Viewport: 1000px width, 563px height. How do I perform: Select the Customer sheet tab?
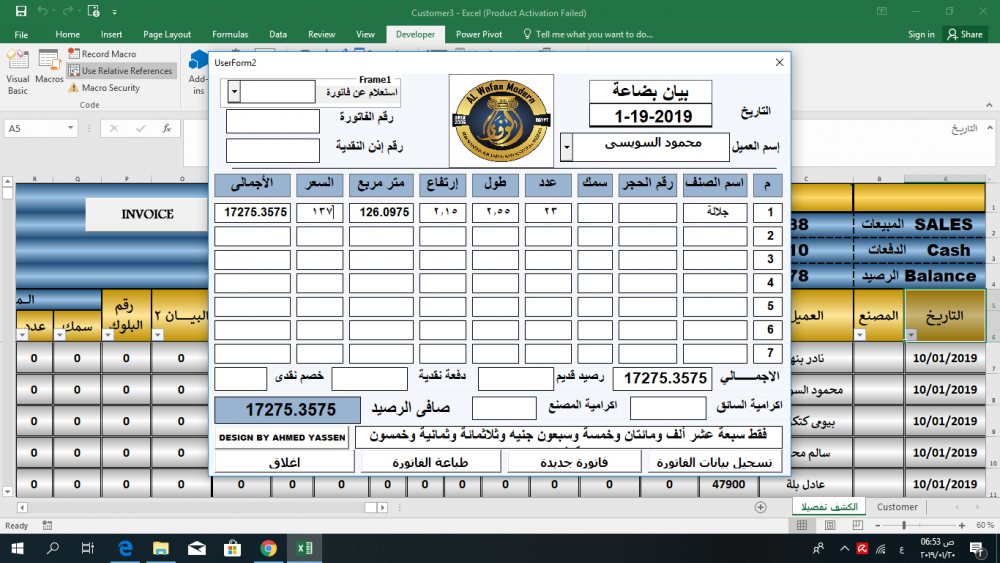pyautogui.click(x=897, y=507)
